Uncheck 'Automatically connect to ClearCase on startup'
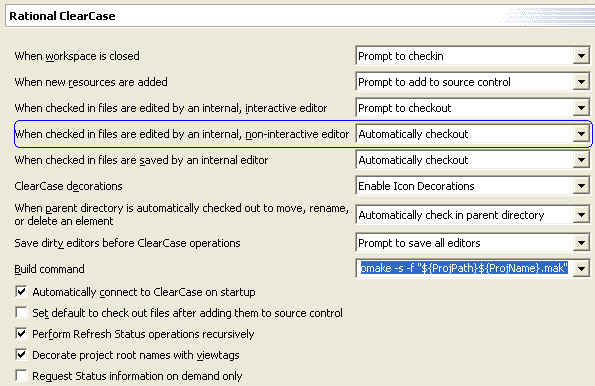 pyautogui.click(x=22, y=291)
